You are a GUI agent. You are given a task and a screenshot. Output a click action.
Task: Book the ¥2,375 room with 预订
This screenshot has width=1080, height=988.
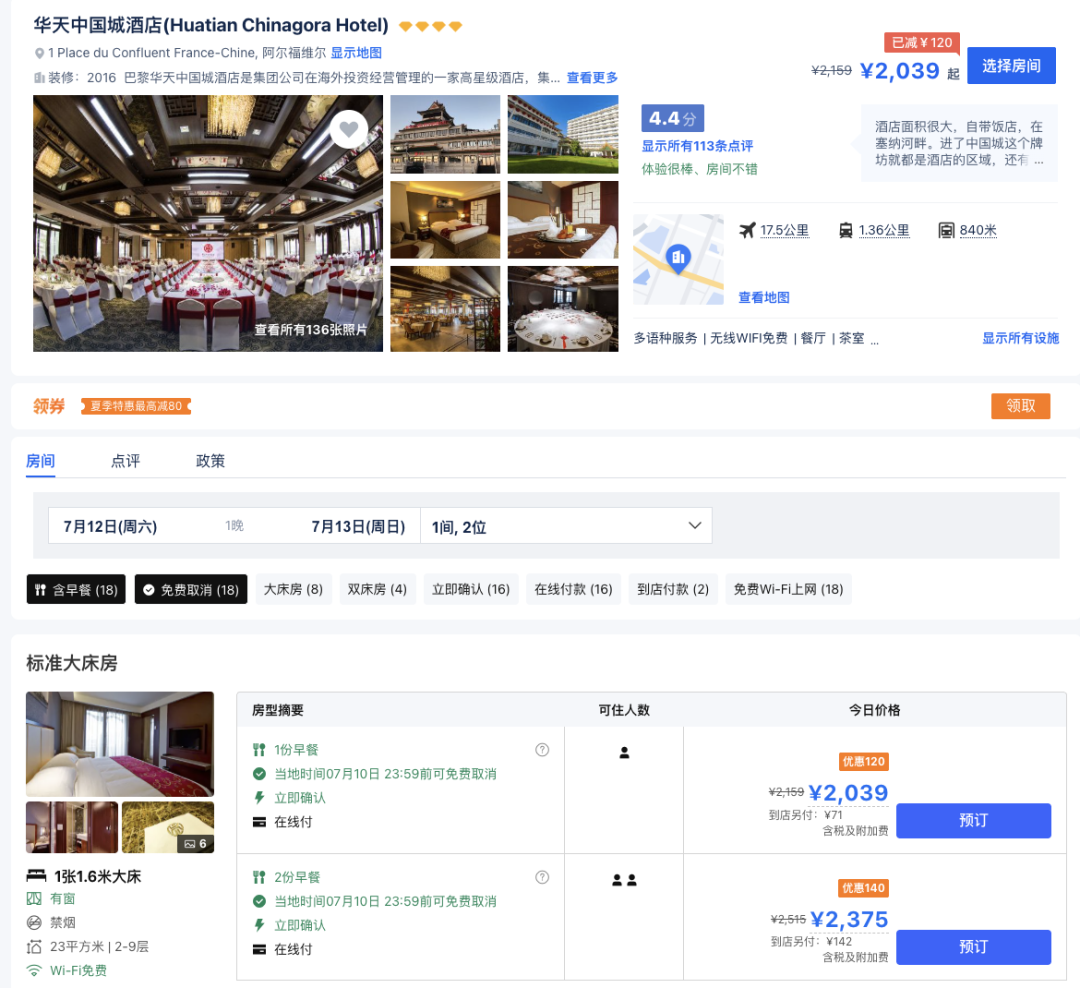[x=973, y=947]
